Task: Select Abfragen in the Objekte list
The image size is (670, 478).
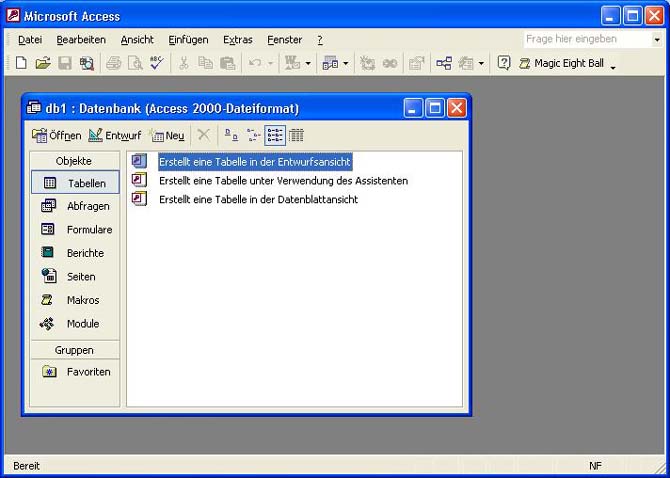Action: point(75,206)
